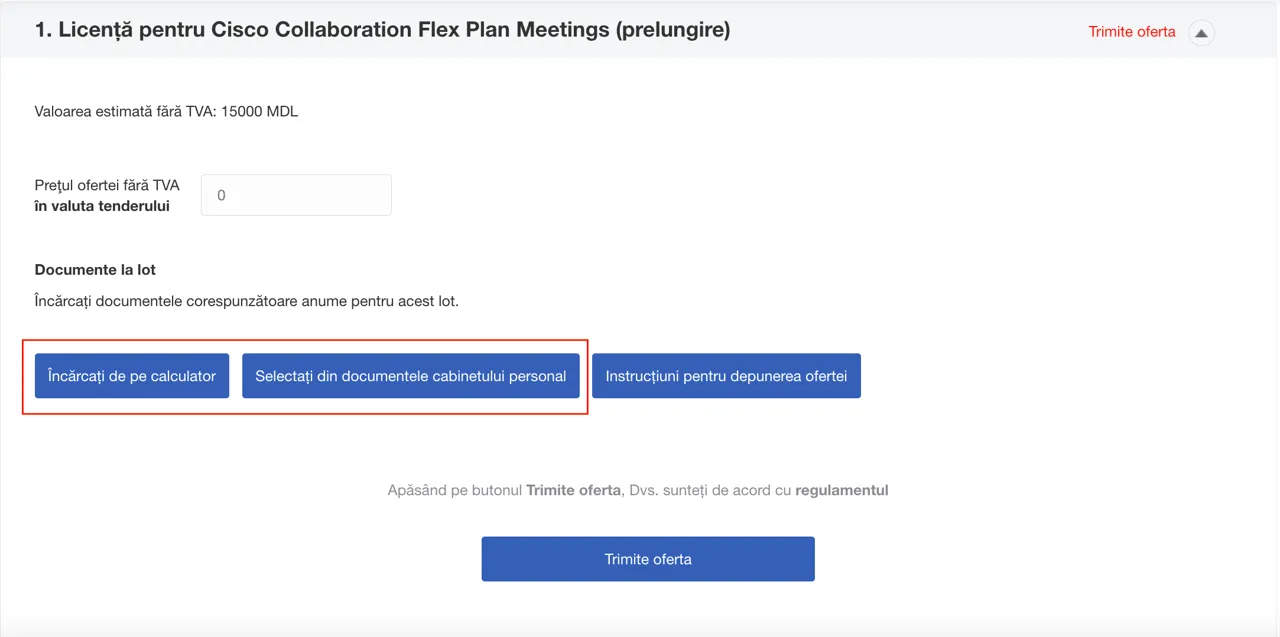The image size is (1280, 637).
Task: Focus the Prețul ofertei fără TVA input
Action: 296,195
